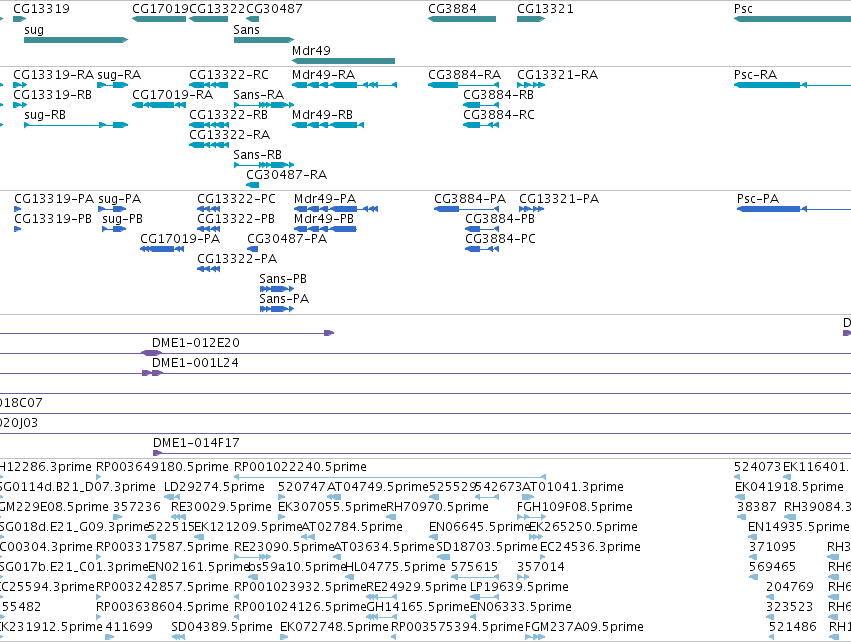Screen dimensions: 851x642
Task: Click the BAC clone label DME1-012E20
Action: (196, 342)
